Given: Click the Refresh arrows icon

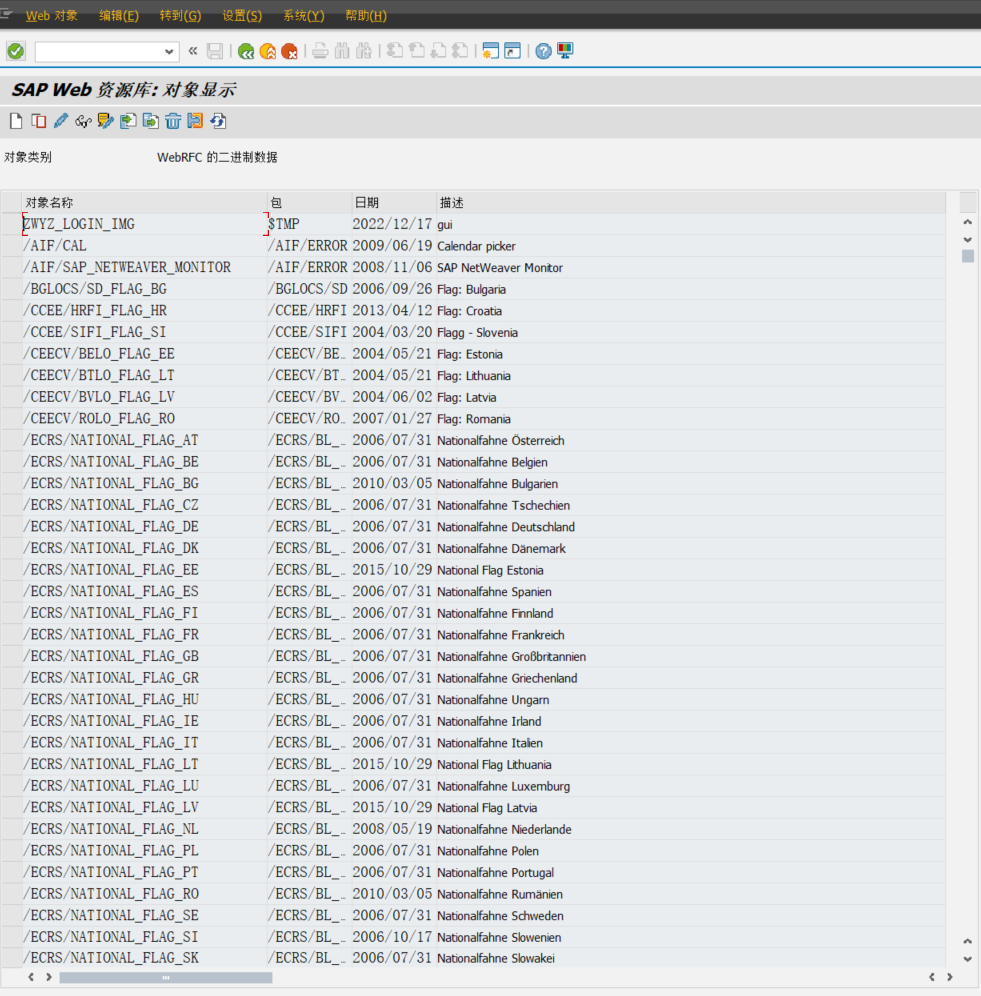Looking at the screenshot, I should point(218,121).
